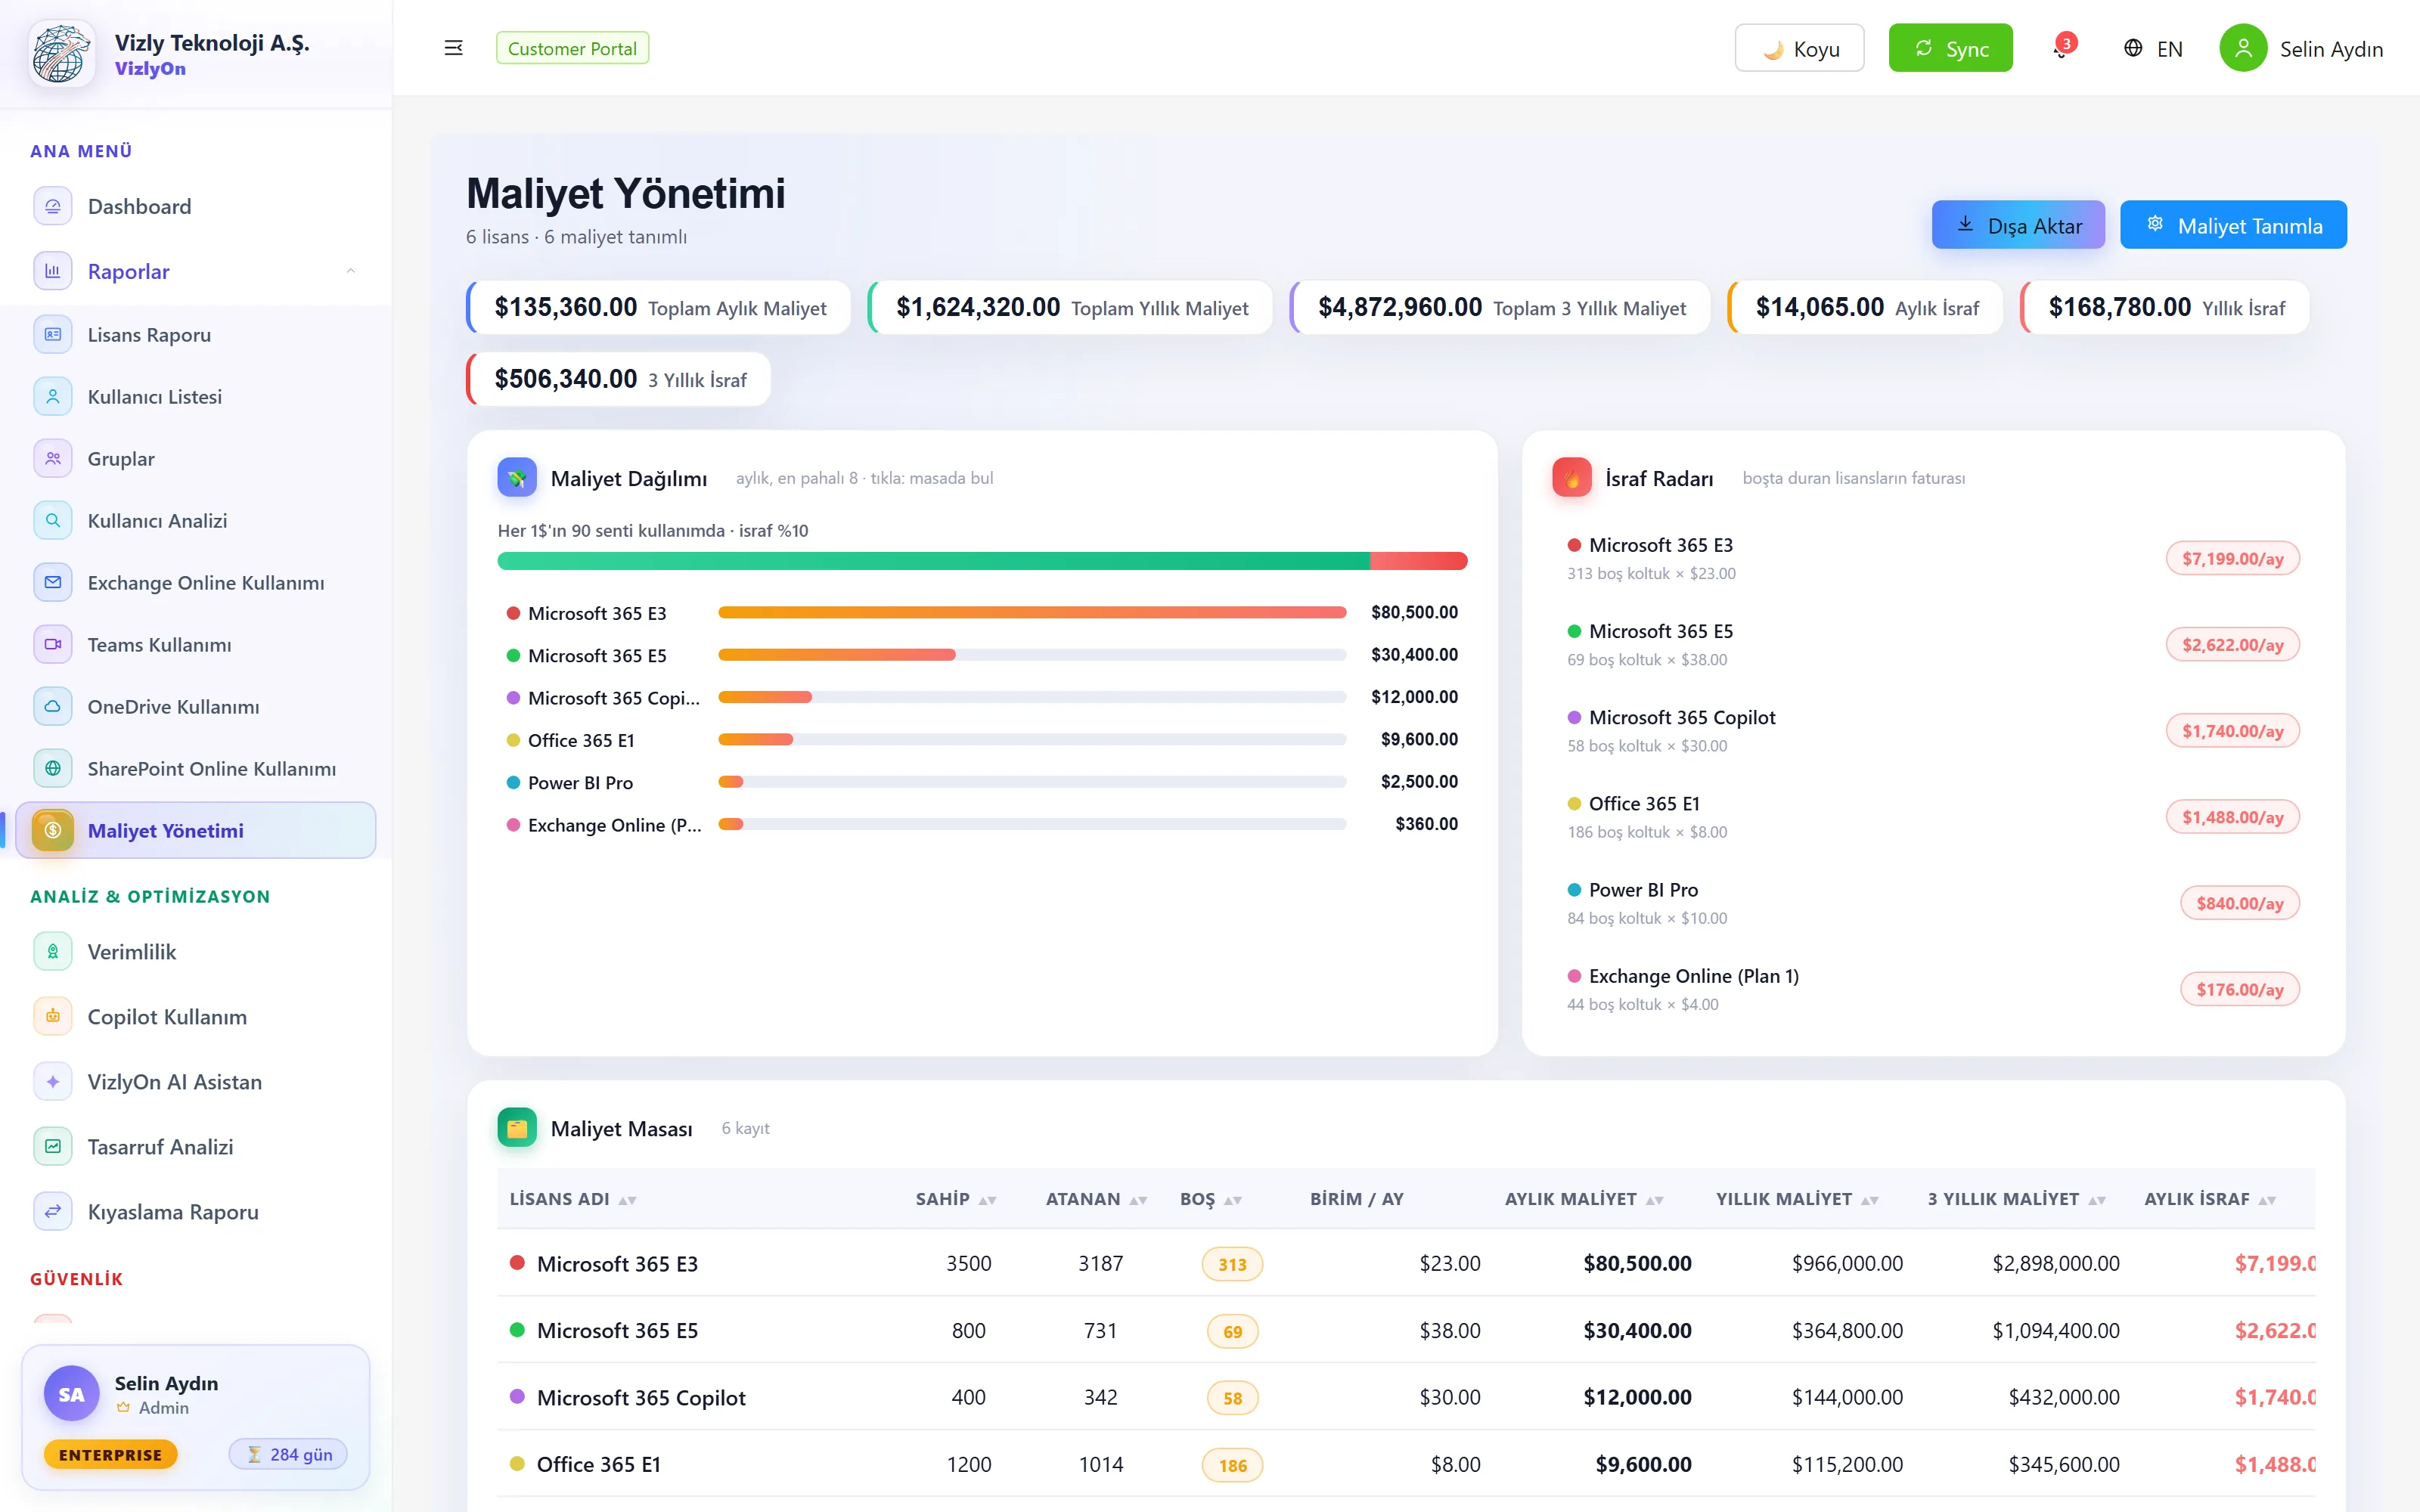Click the $14,065.00 Aylık İsraf card
2420x1512 pixels.
click(1866, 307)
